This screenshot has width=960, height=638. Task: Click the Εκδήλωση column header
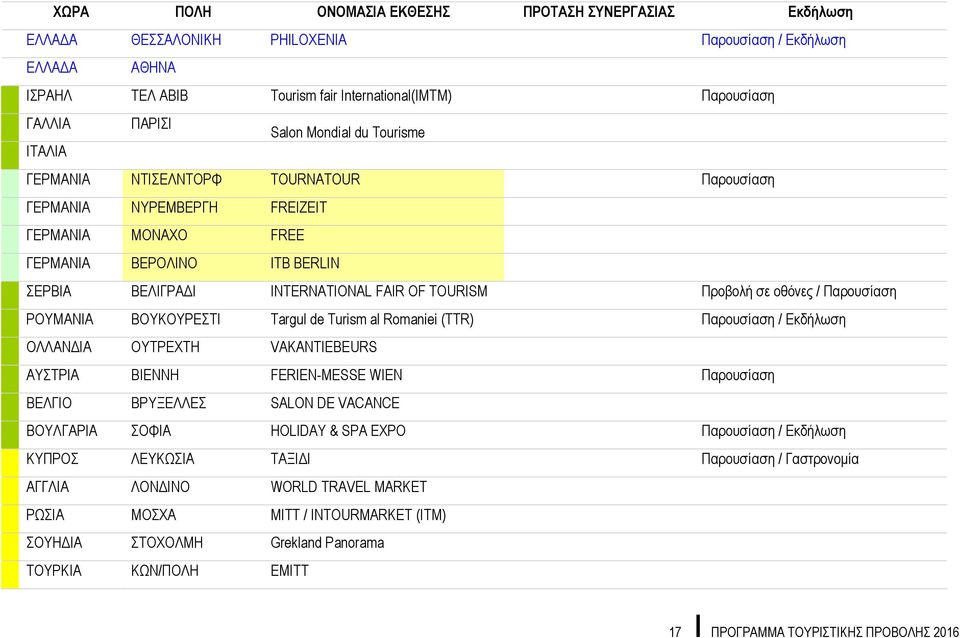pyautogui.click(x=820, y=12)
